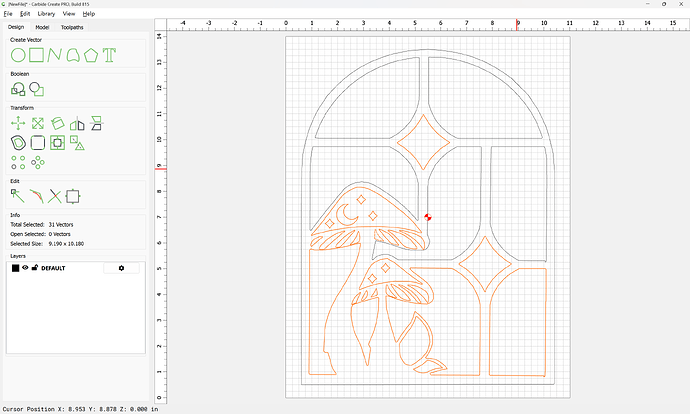Open the Corner rounding tool
Screen dimensions: 690x414
[x=38, y=143]
